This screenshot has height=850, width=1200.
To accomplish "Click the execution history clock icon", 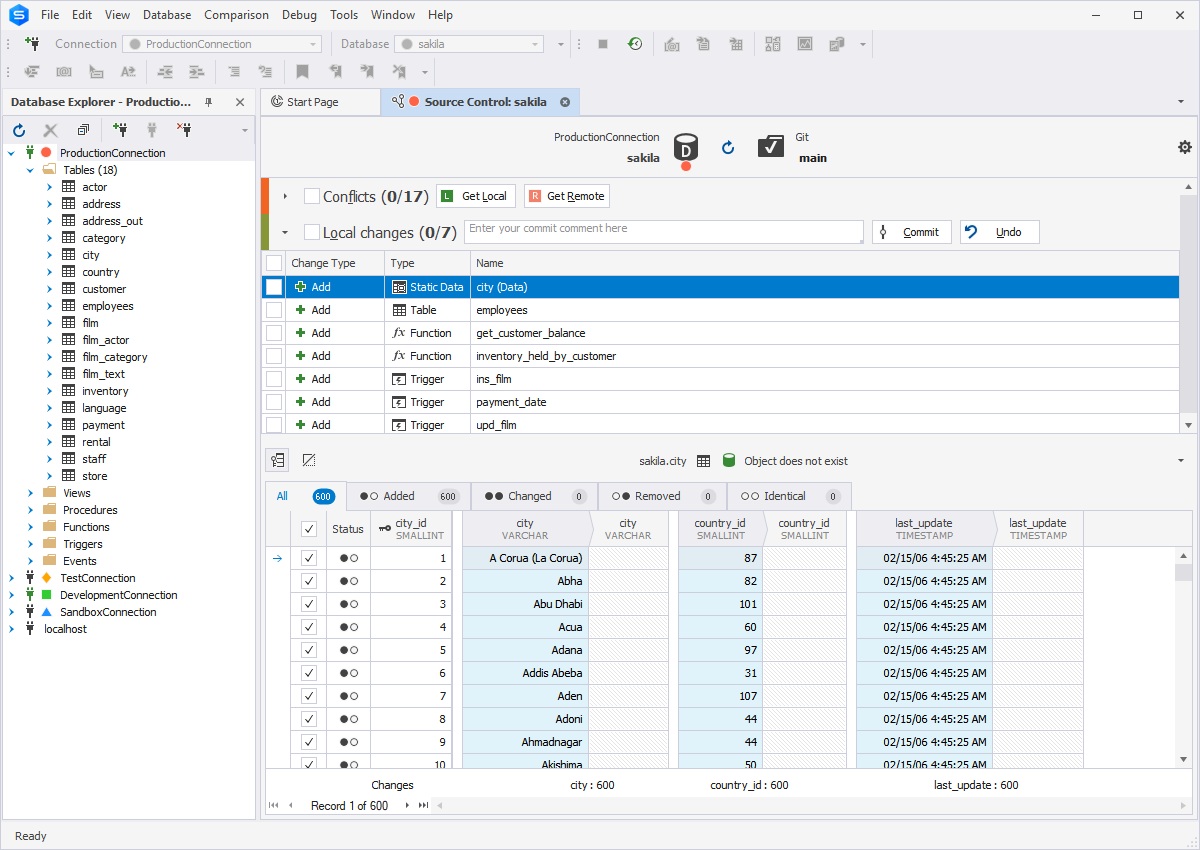I will pyautogui.click(x=635, y=44).
